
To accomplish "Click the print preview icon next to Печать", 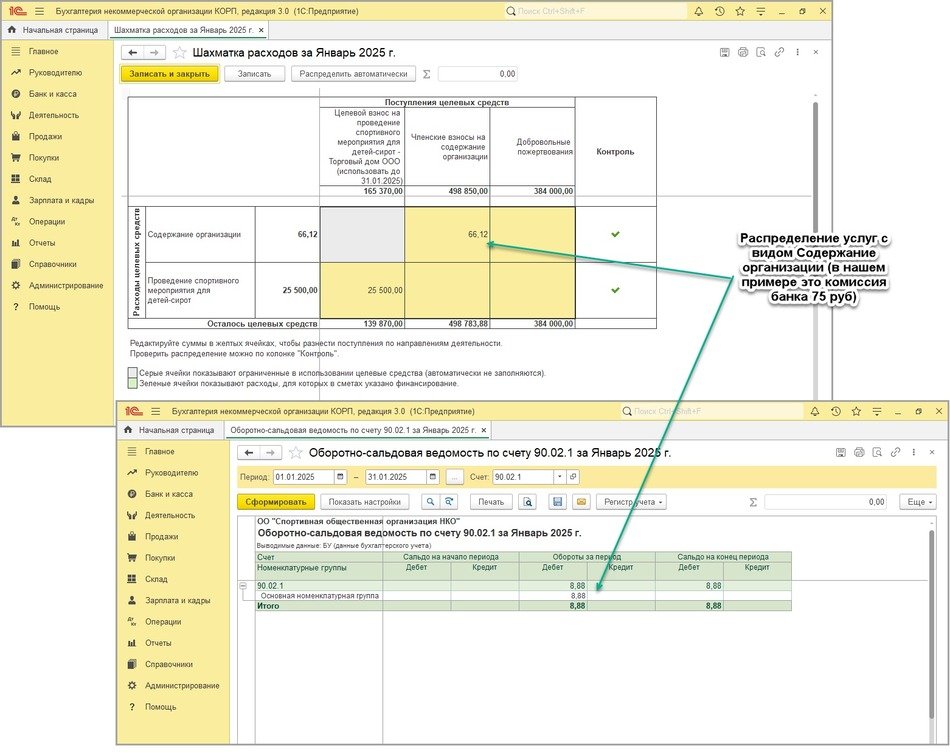I will click(x=527, y=502).
